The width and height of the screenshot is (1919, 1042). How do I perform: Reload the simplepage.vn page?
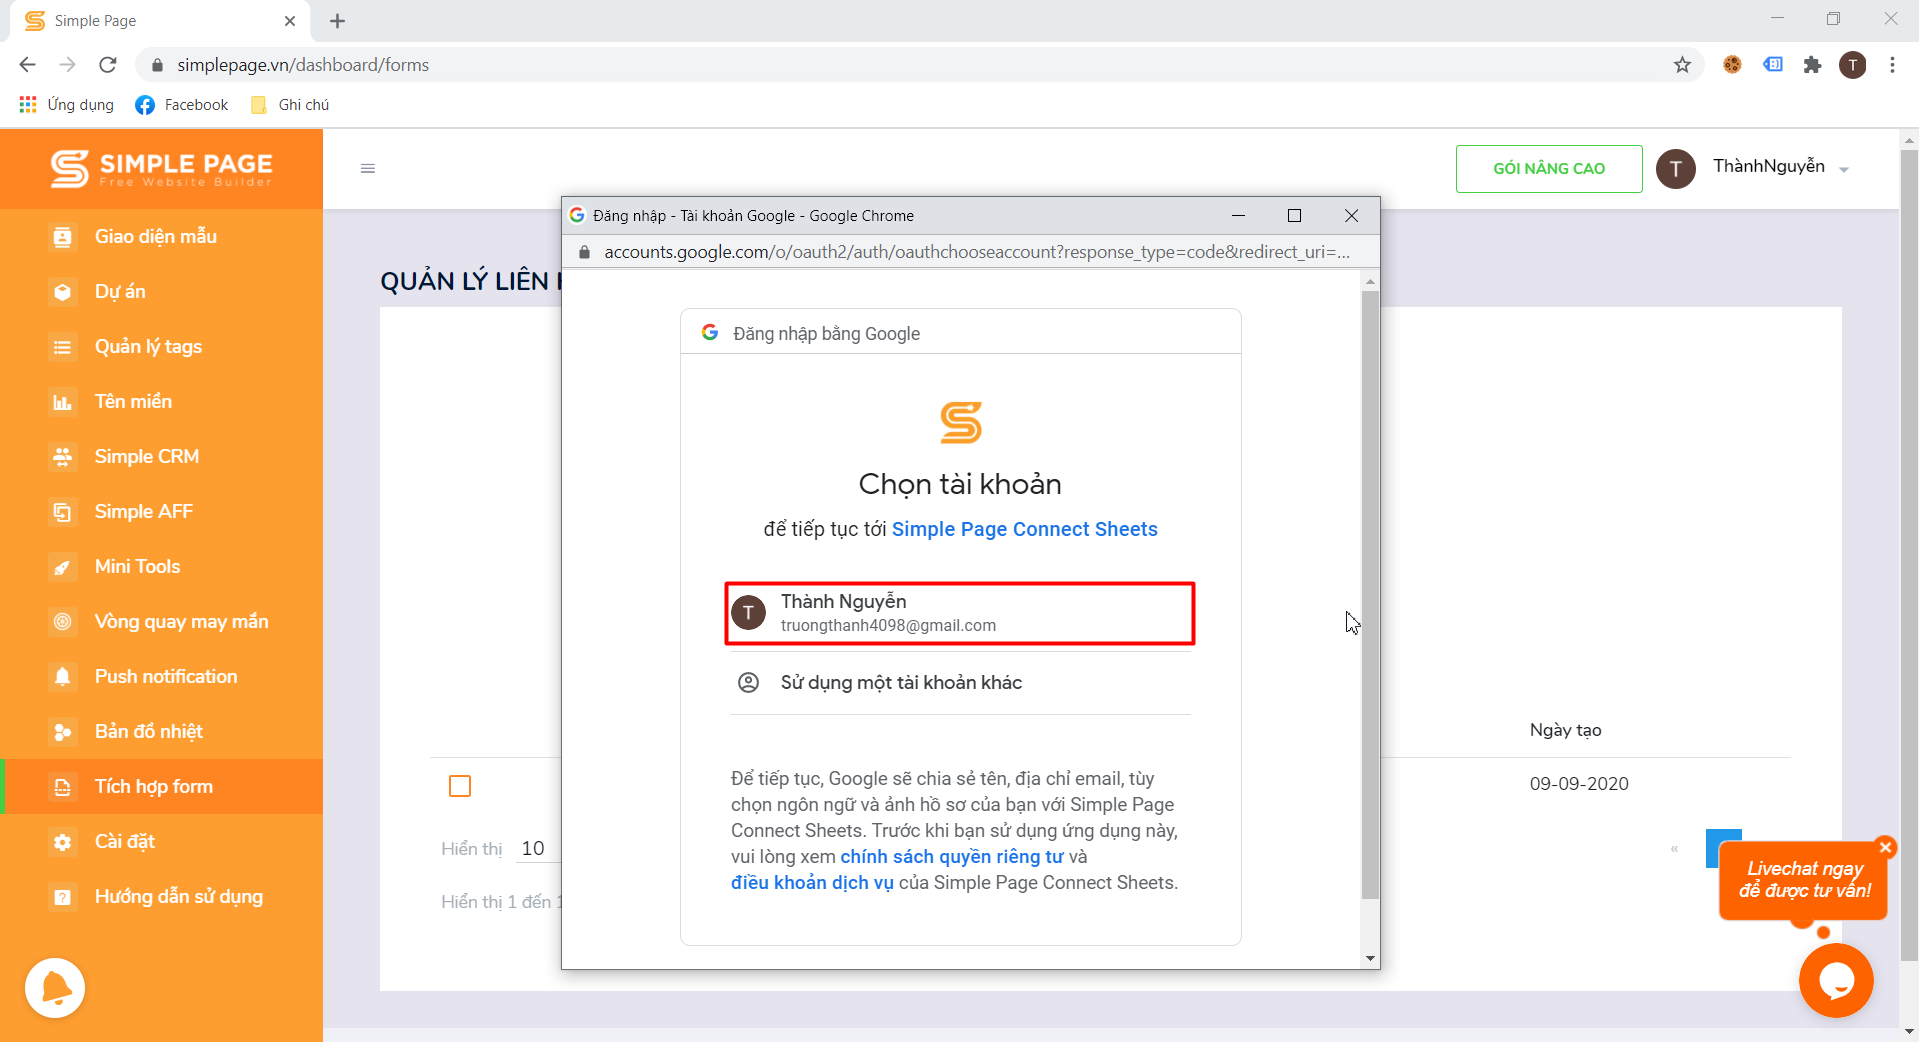108,65
